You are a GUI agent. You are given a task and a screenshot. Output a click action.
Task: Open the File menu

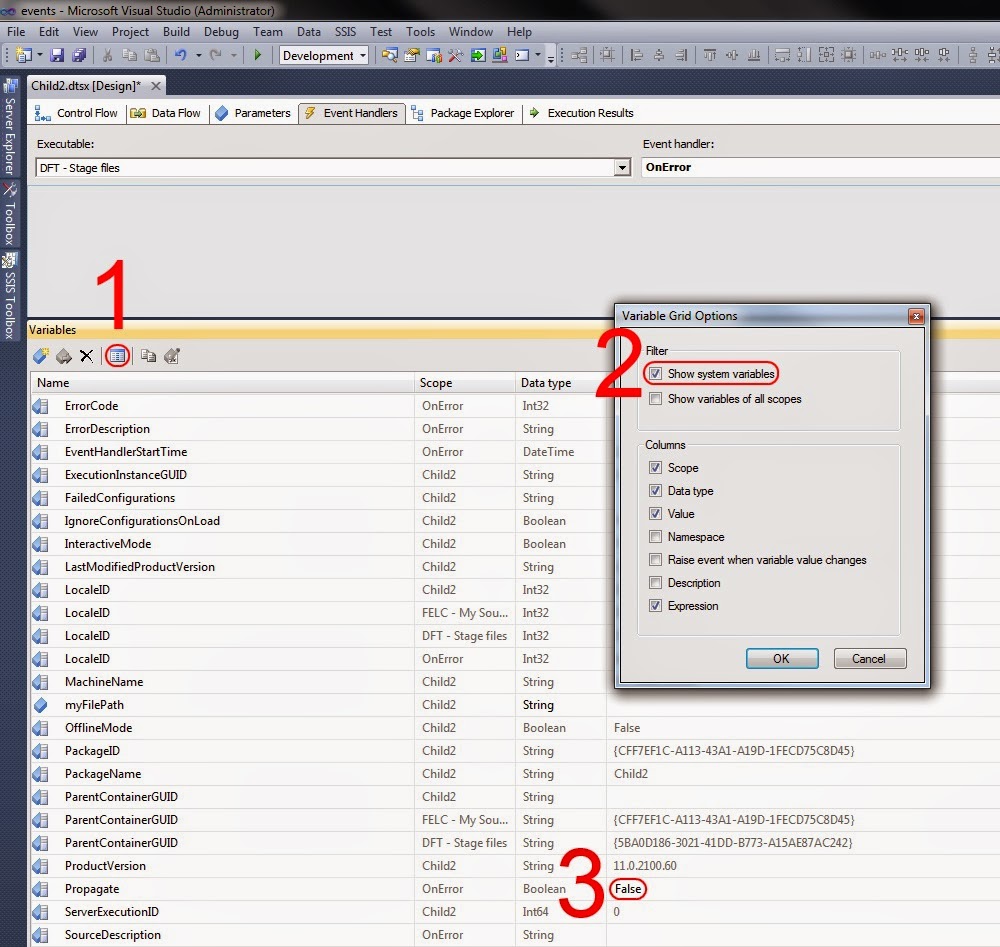pos(16,31)
